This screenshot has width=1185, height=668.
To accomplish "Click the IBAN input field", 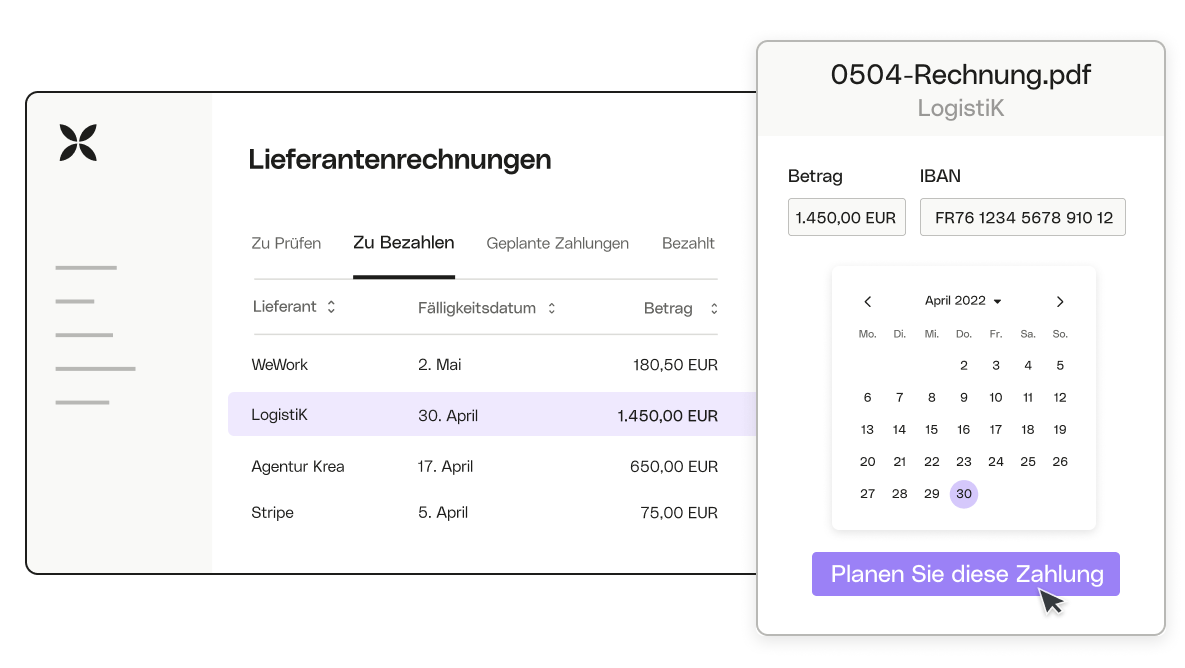I will point(1022,217).
